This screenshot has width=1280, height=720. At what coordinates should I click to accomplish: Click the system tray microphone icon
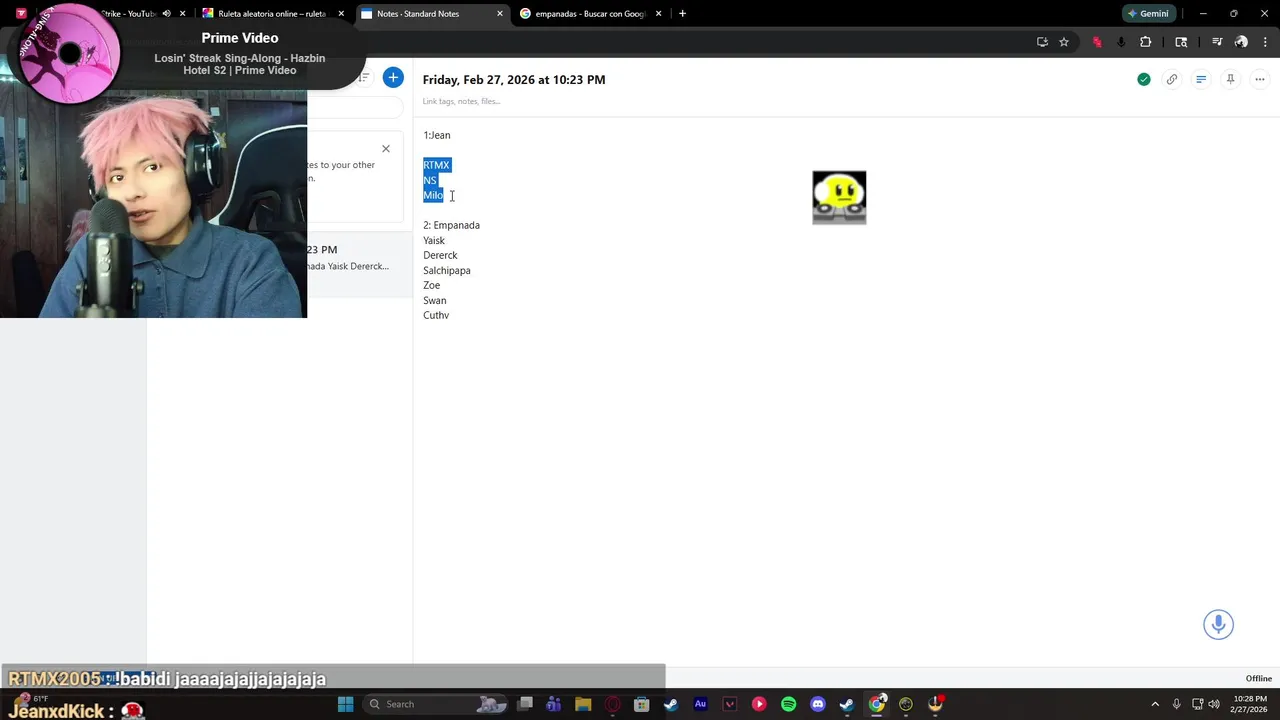click(1177, 704)
